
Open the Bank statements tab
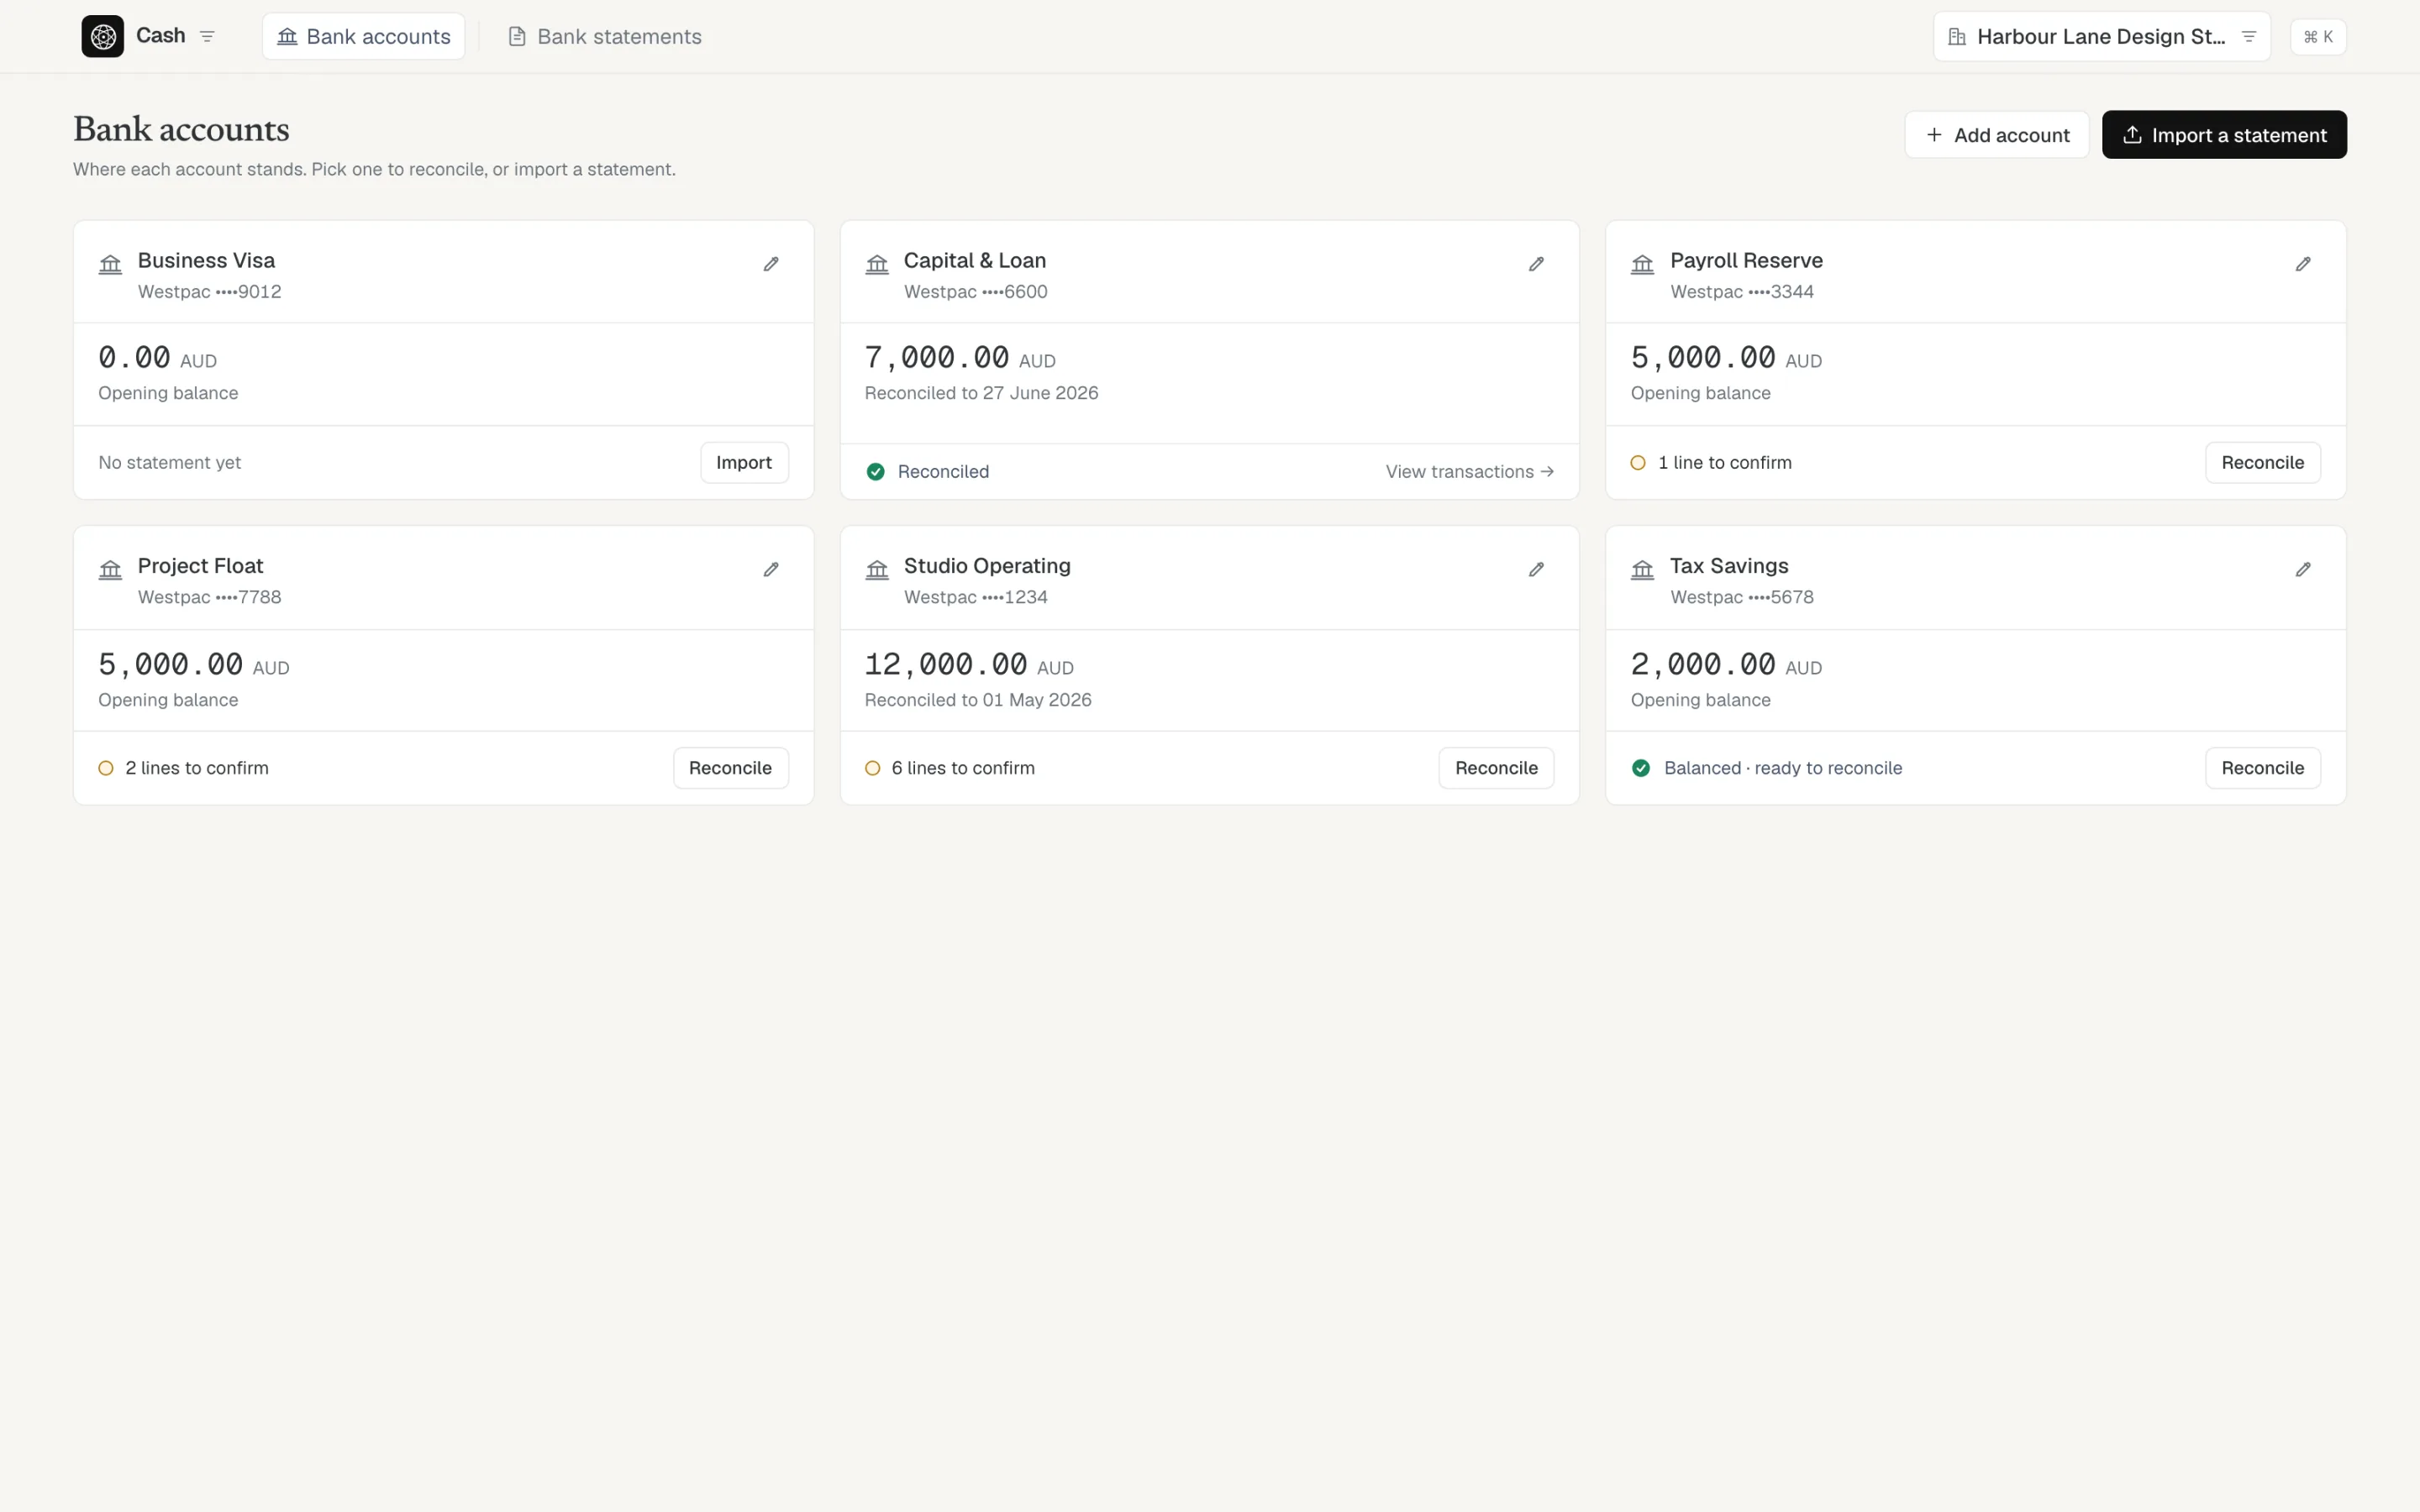click(605, 36)
